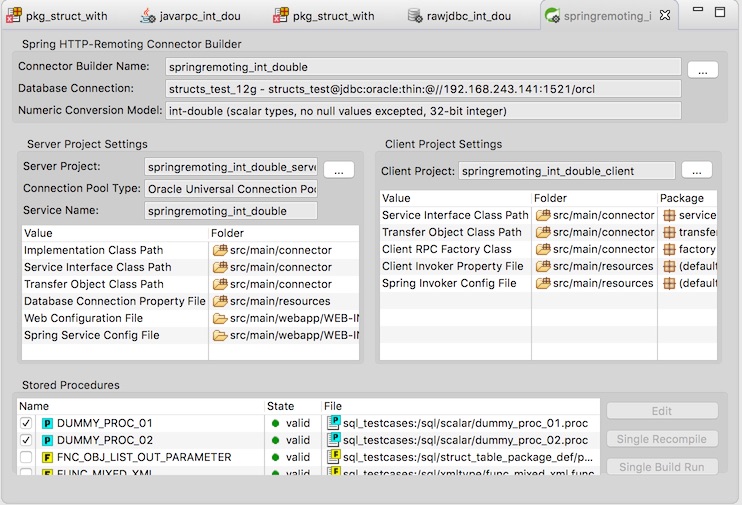Image resolution: width=742 pixels, height=505 pixels.
Task: Open the first pkg_struct_with tab
Action: [x=57, y=16]
